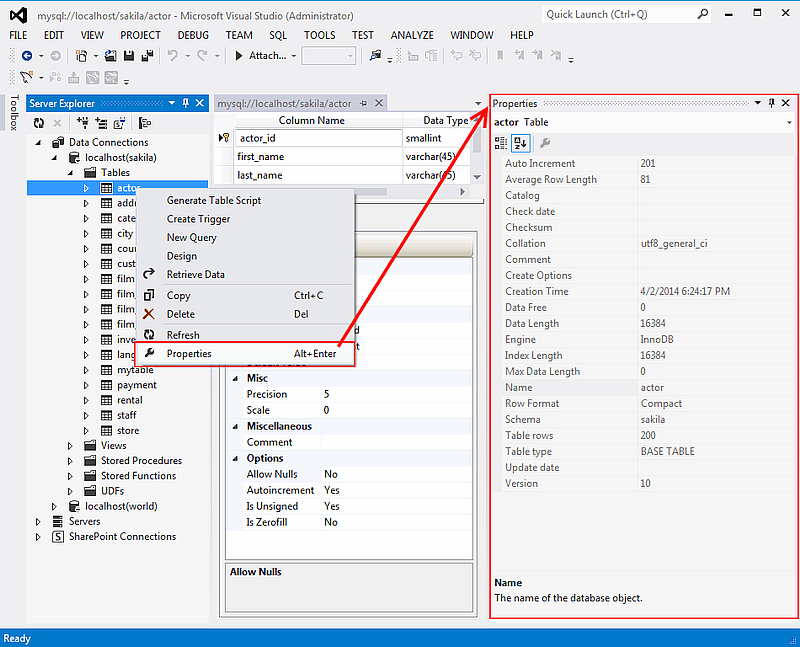Click Attach button on the toolbar
This screenshot has width=800, height=647.
click(x=270, y=56)
